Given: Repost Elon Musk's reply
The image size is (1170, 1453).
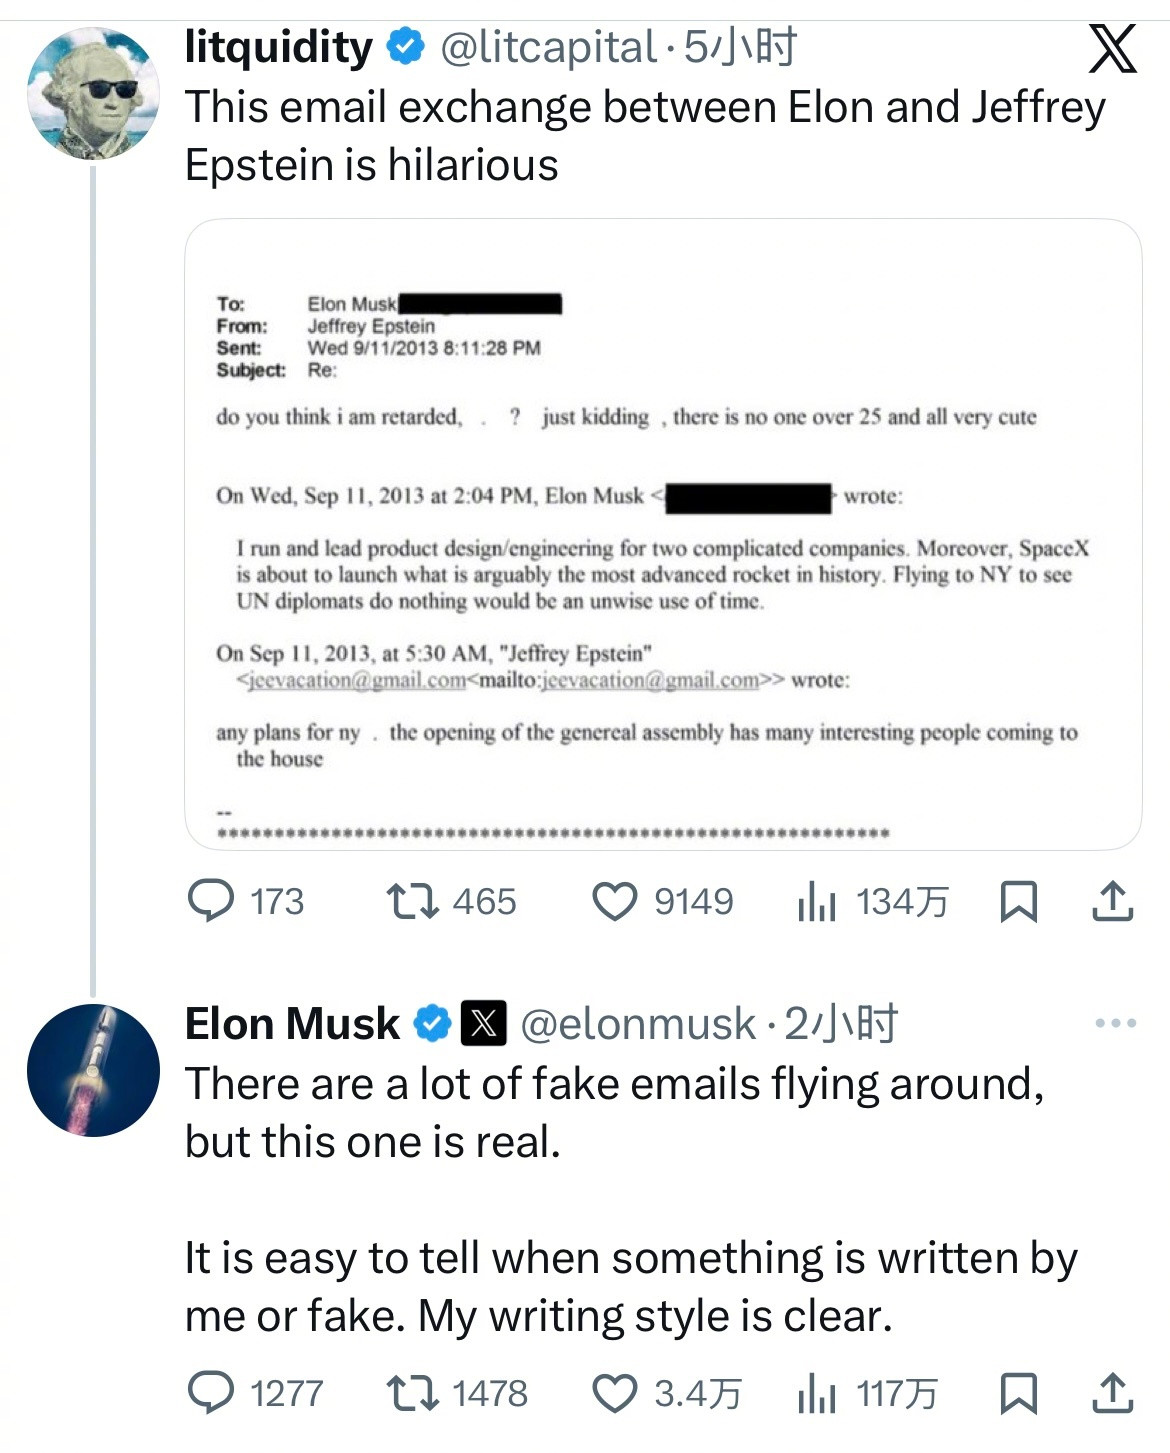Looking at the screenshot, I should 413,1393.
